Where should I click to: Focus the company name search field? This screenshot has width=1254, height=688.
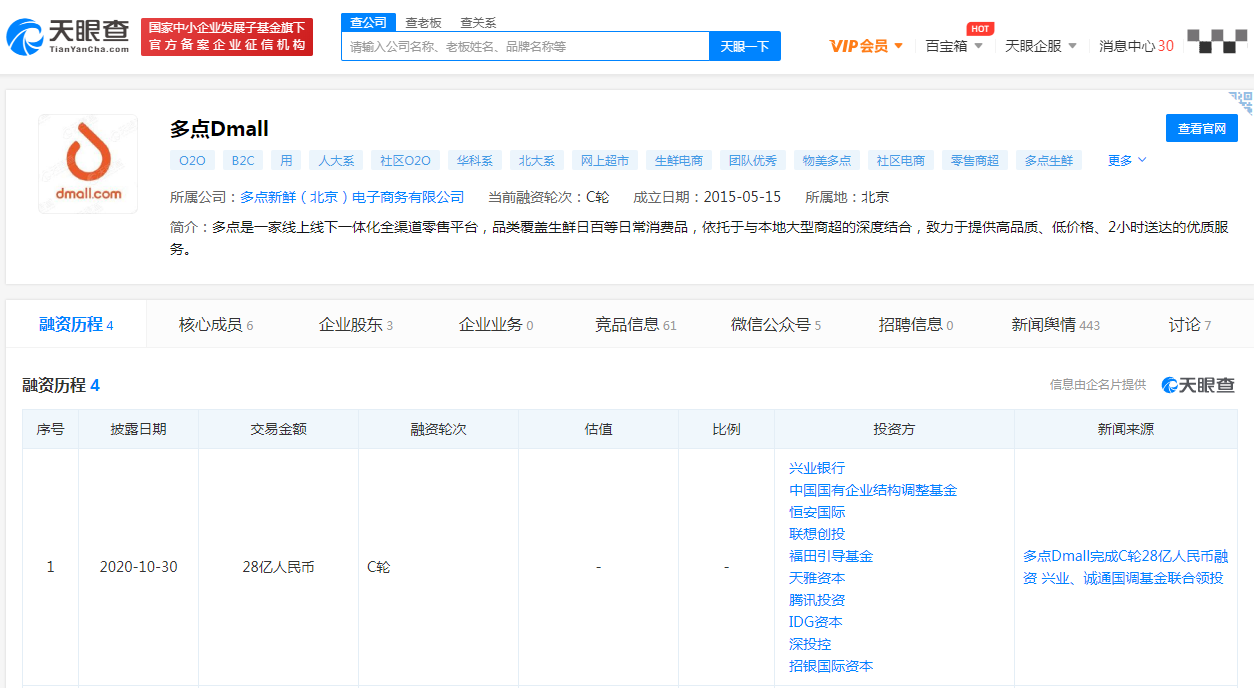coord(525,46)
